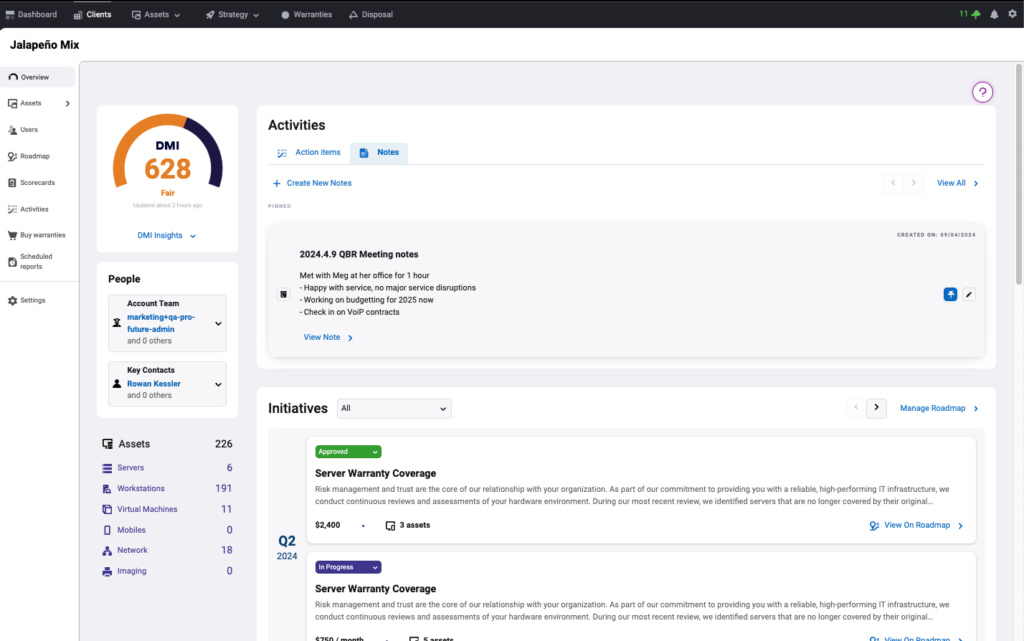1024x641 pixels.
Task: Click the page vertical scrollbar
Action: pyautogui.click(x=1019, y=174)
